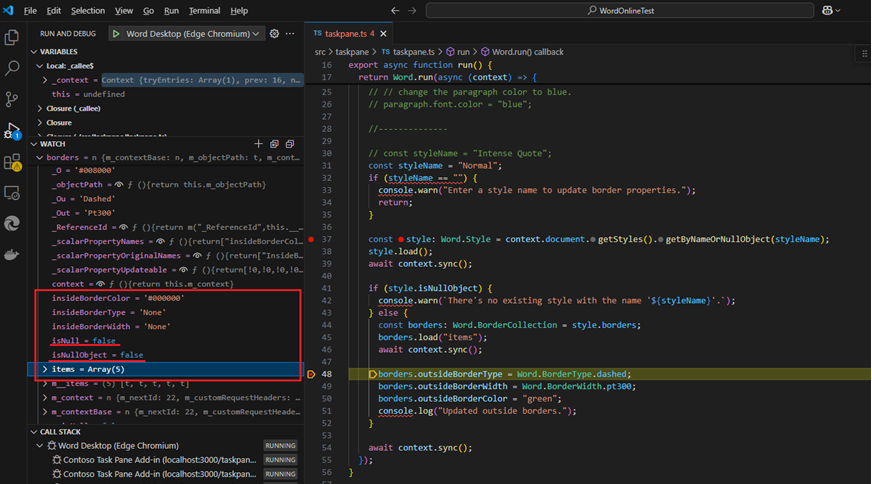Click the 'run' breadcrumb segment
This screenshot has height=484, width=872.
click(462, 51)
